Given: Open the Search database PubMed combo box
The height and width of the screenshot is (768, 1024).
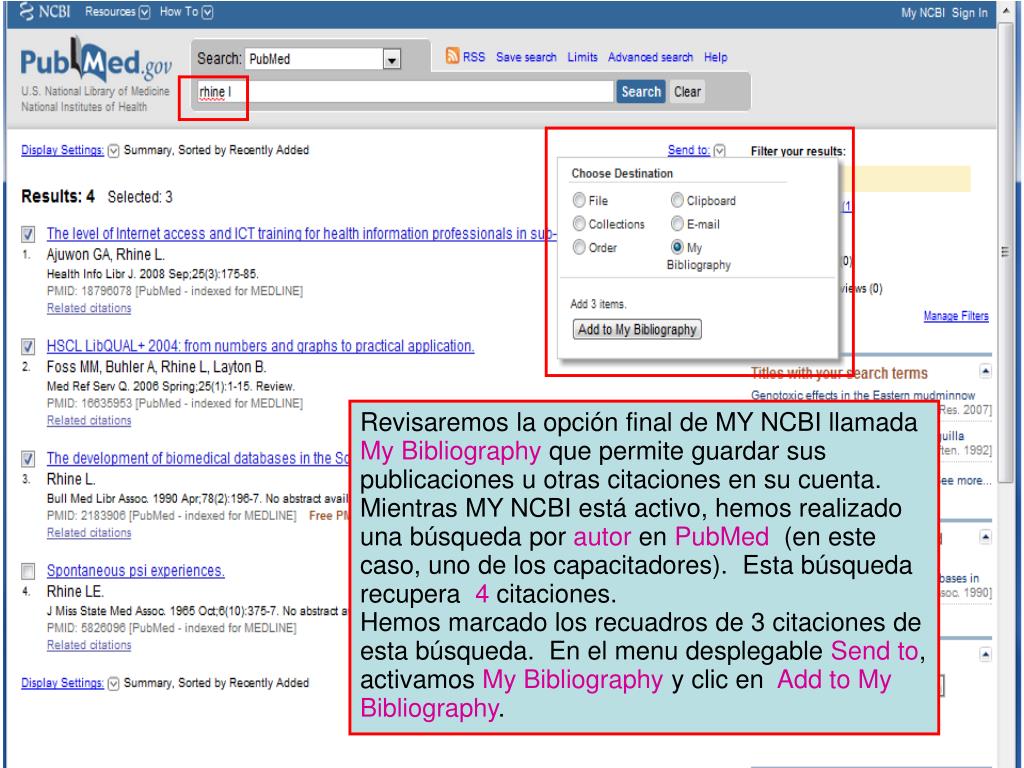Looking at the screenshot, I should tap(323, 59).
